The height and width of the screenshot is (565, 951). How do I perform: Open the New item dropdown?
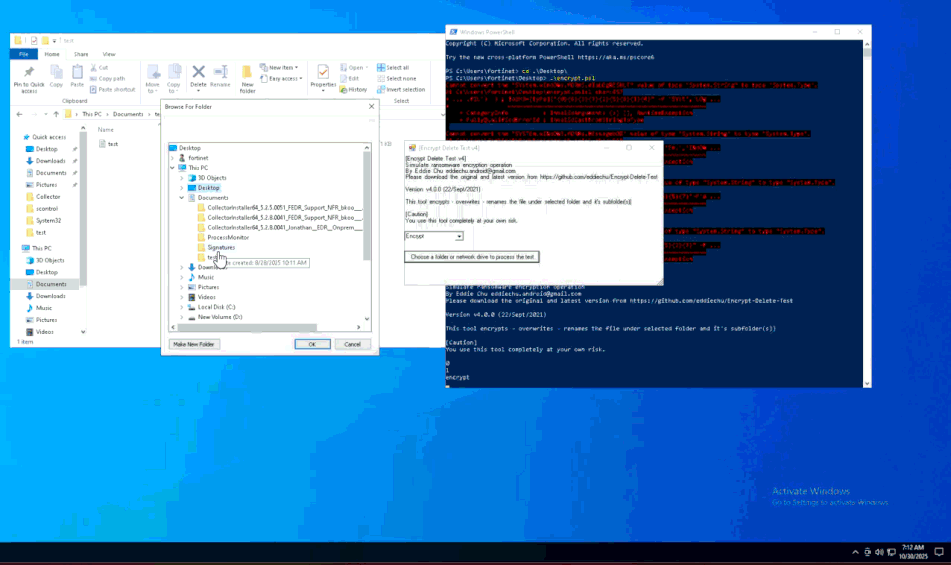(279, 68)
